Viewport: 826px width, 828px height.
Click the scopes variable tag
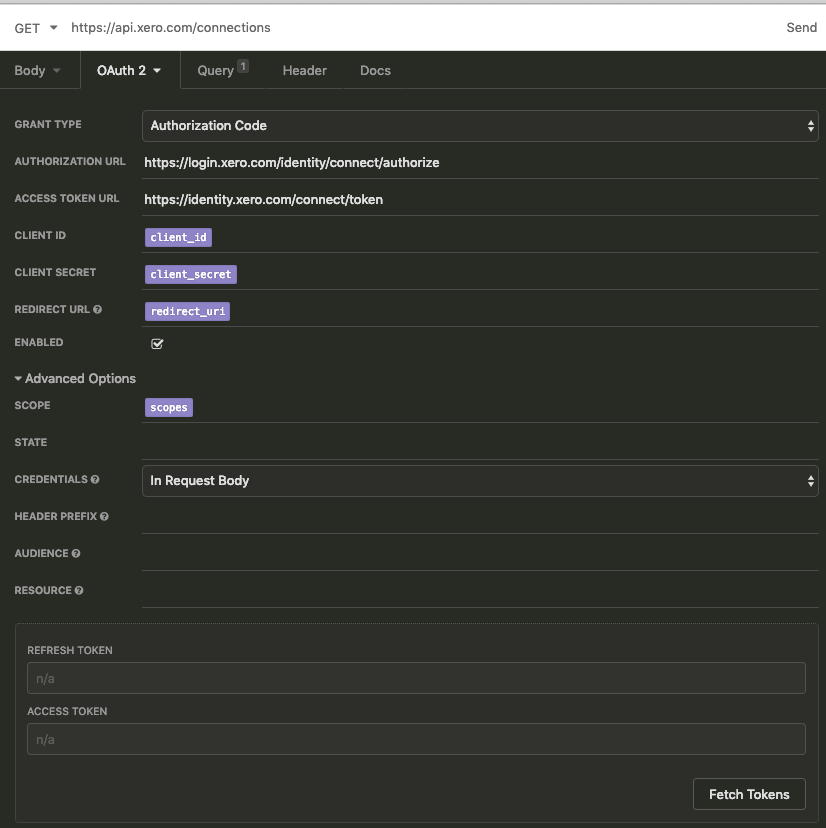(169, 407)
